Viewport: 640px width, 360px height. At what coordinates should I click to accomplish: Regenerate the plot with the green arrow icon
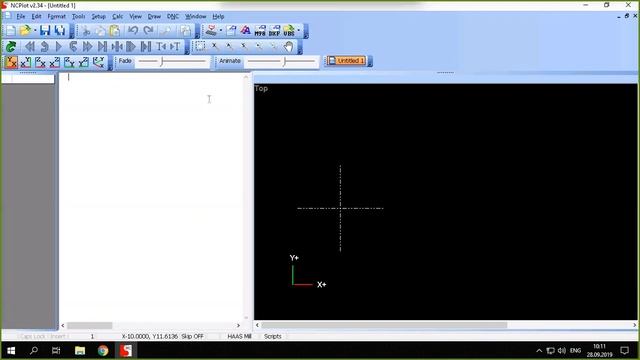point(11,47)
